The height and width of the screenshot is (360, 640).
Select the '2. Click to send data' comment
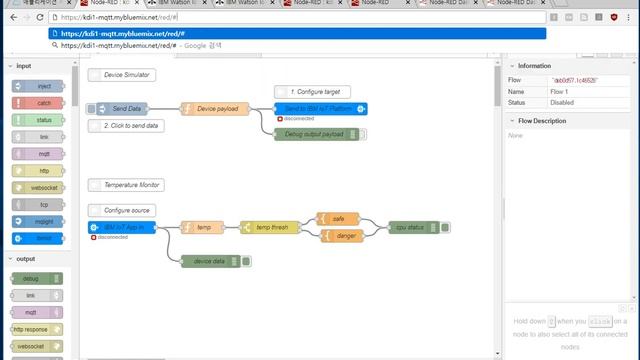coord(126,126)
